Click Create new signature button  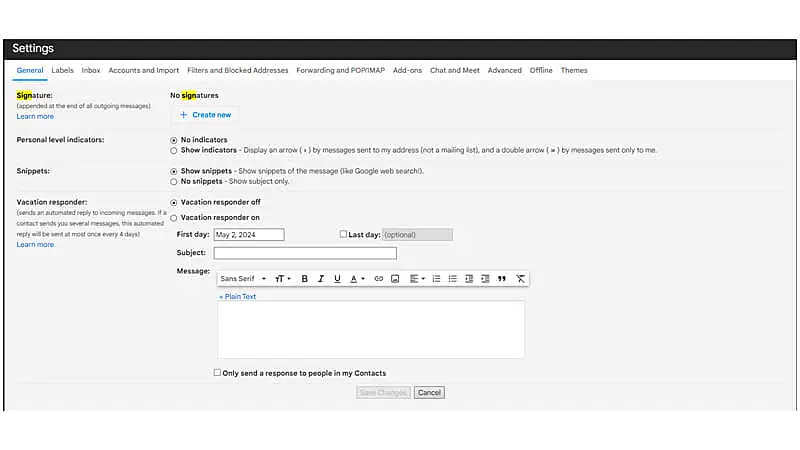pyautogui.click(x=206, y=115)
